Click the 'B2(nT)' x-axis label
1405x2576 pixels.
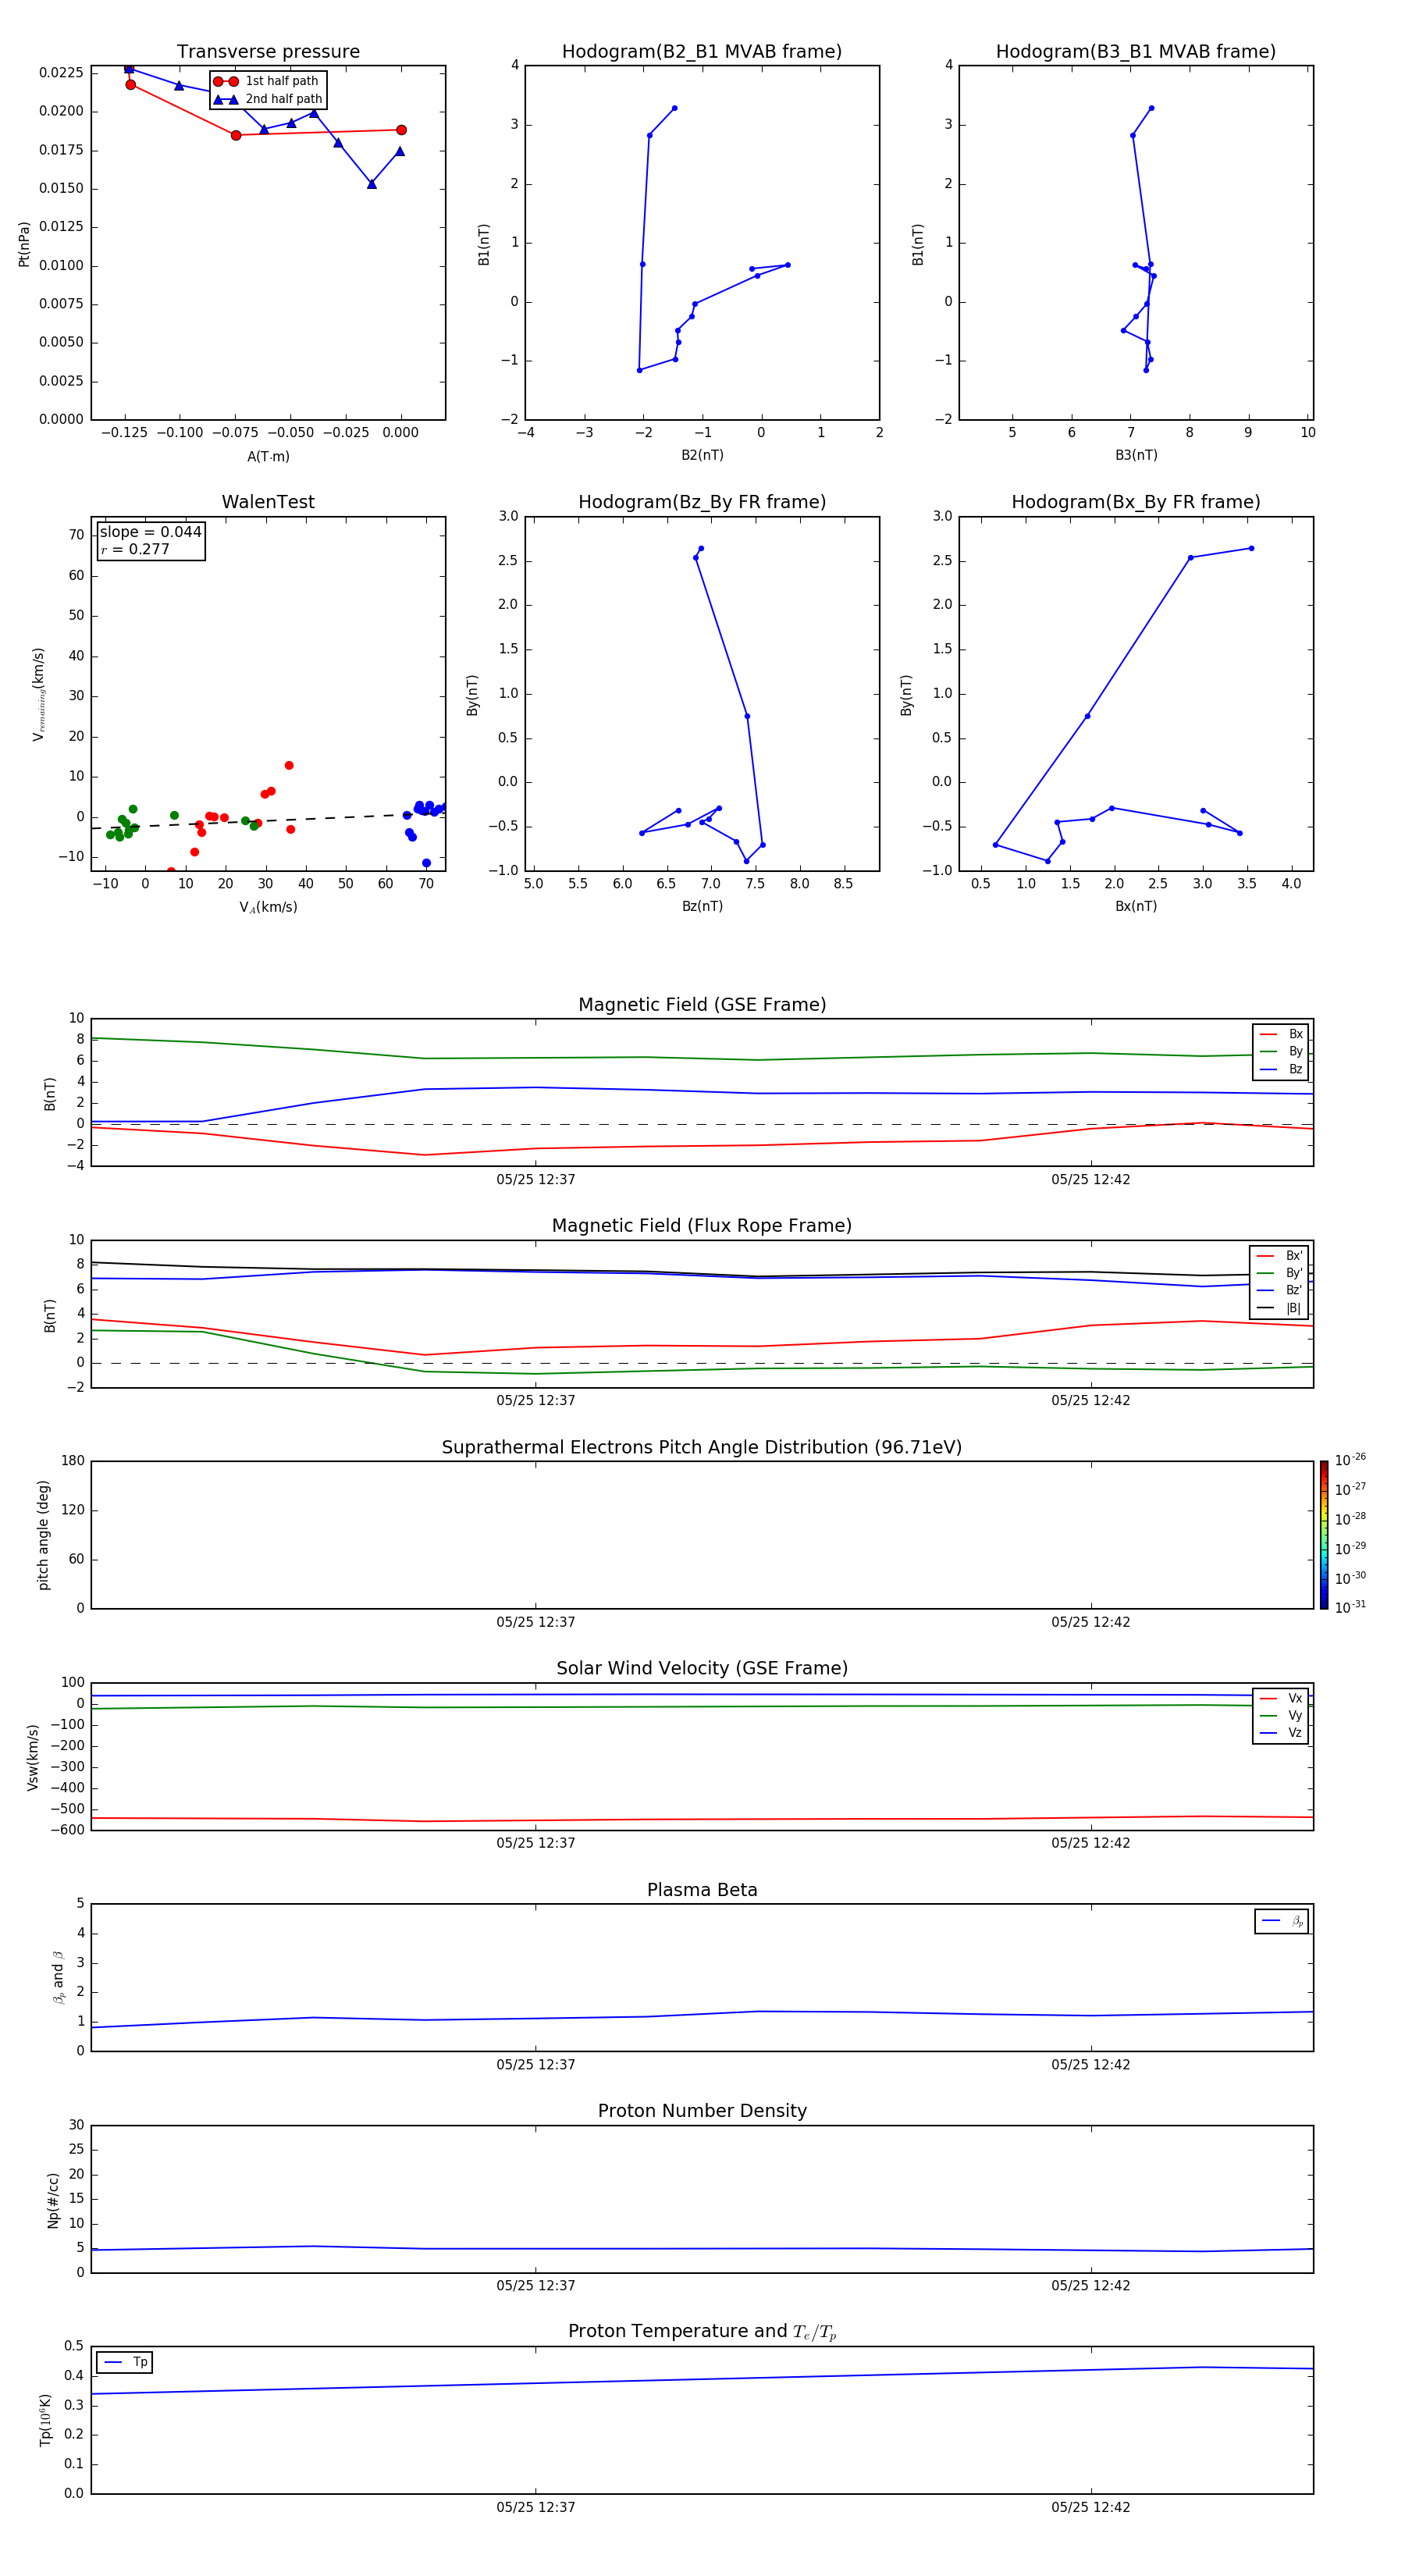[x=702, y=456]
